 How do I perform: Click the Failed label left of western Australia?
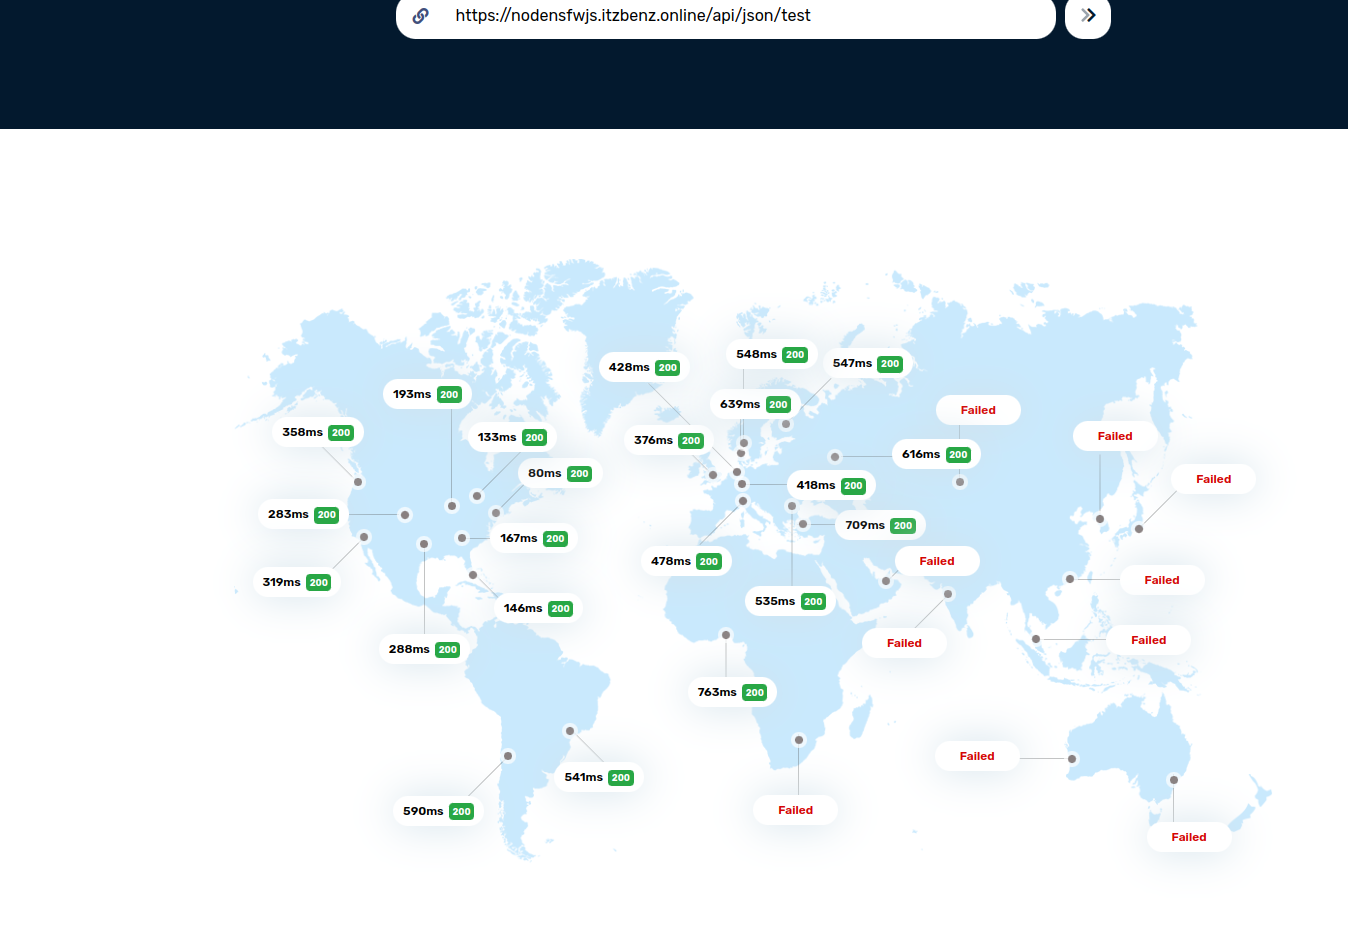point(977,756)
